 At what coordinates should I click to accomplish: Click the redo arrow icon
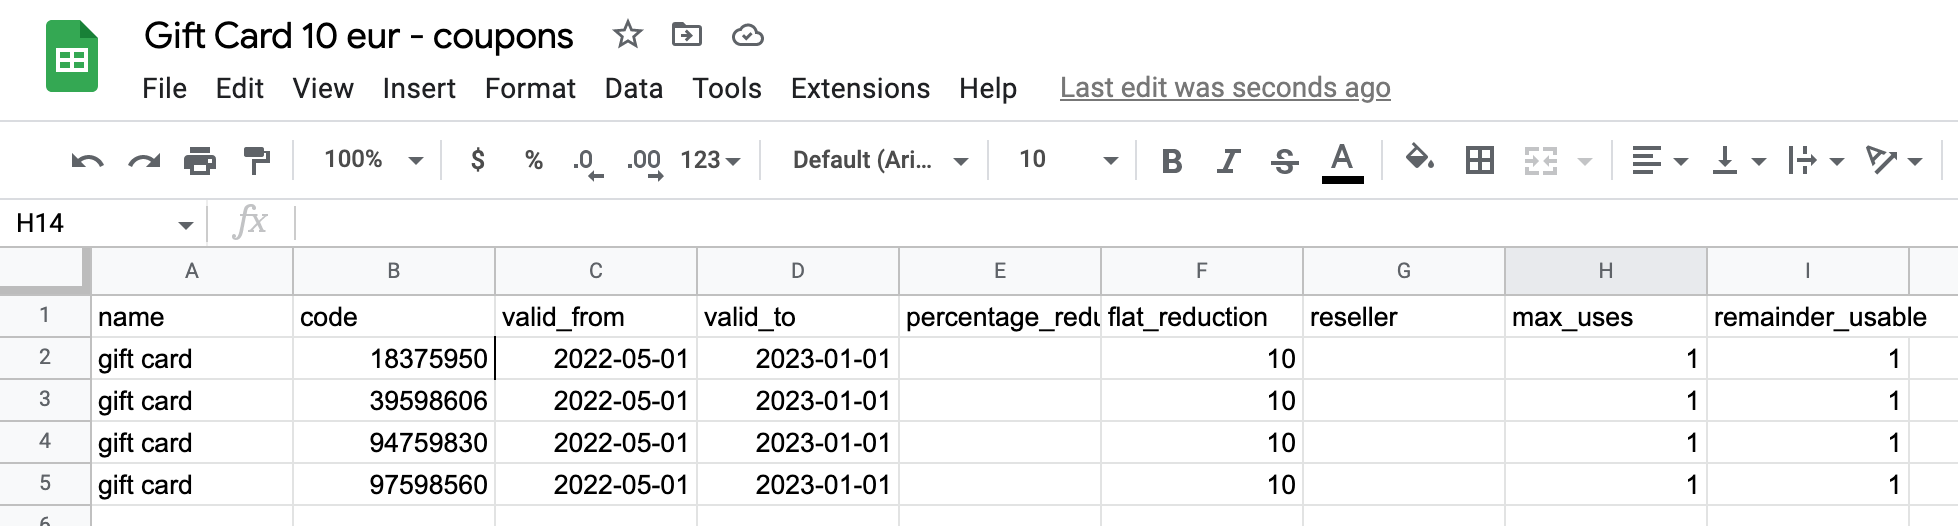[144, 160]
